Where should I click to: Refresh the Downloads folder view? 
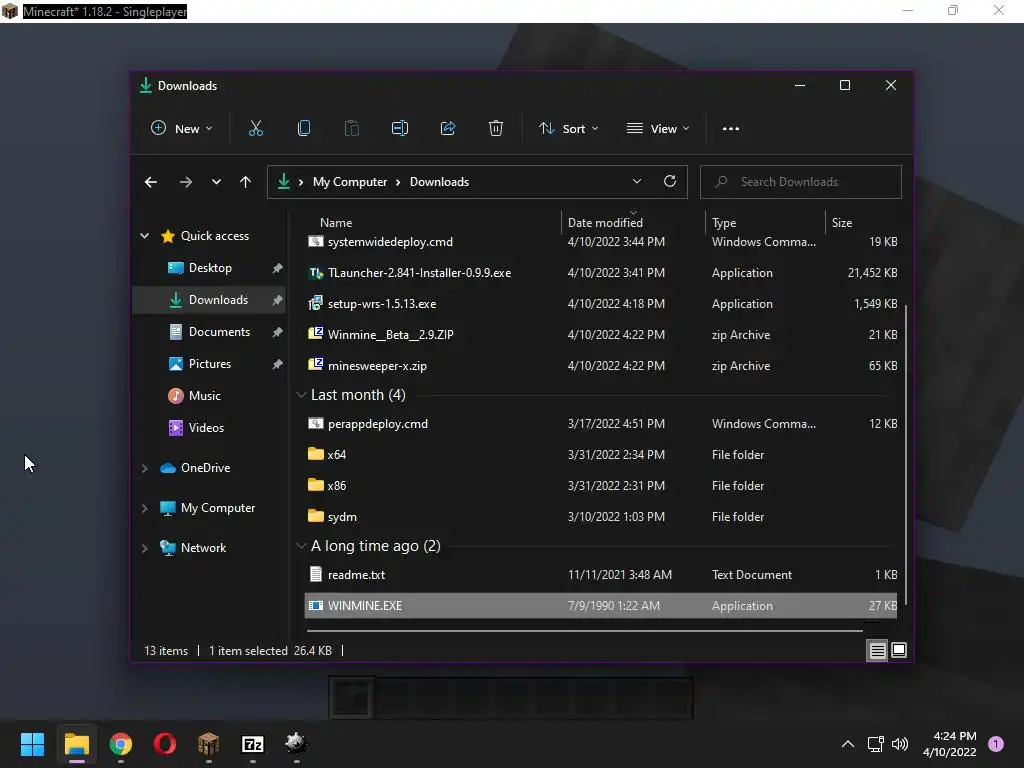pos(669,182)
